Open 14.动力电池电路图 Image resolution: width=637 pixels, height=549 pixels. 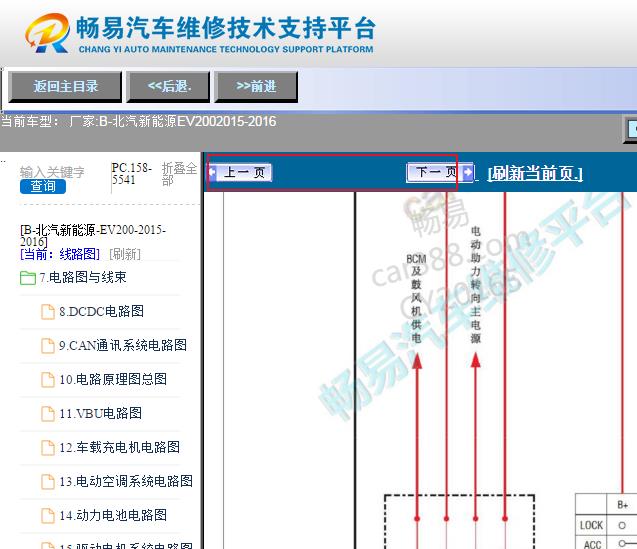(x=113, y=516)
